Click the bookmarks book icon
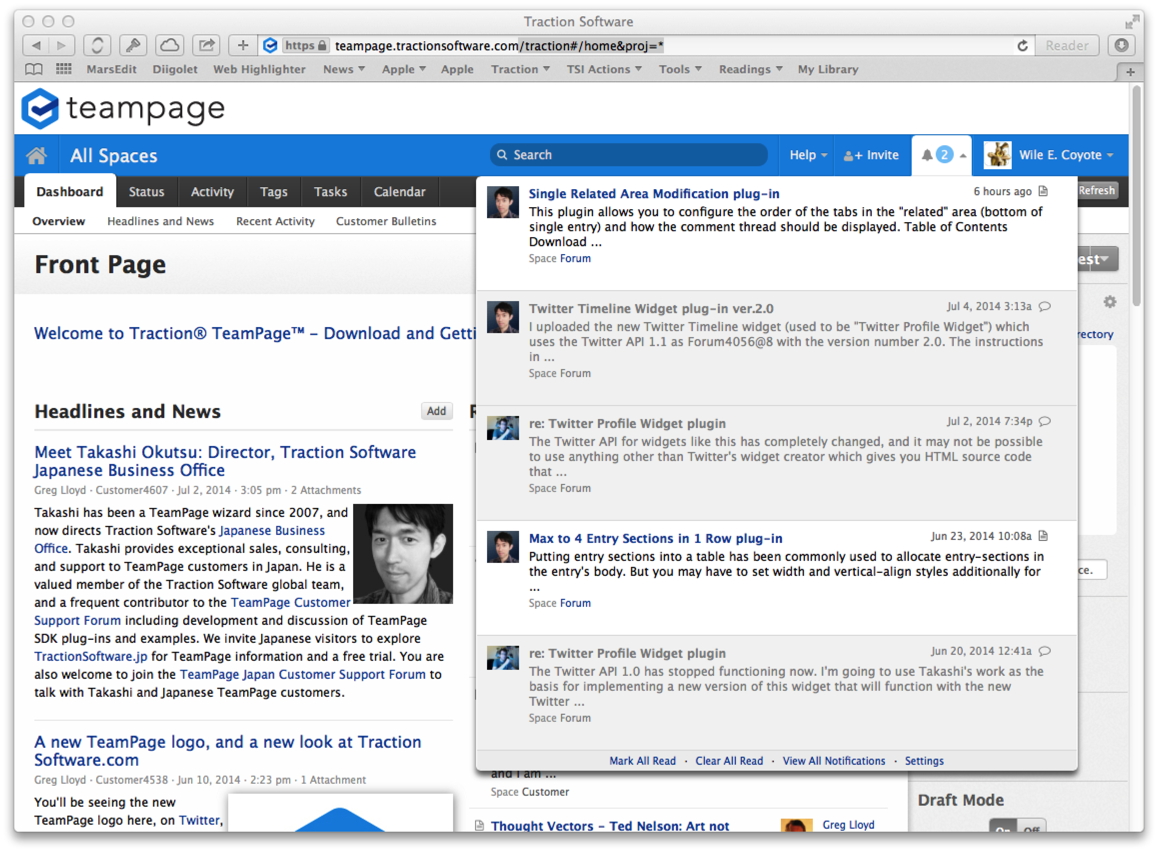The image size is (1158, 852). [34, 70]
